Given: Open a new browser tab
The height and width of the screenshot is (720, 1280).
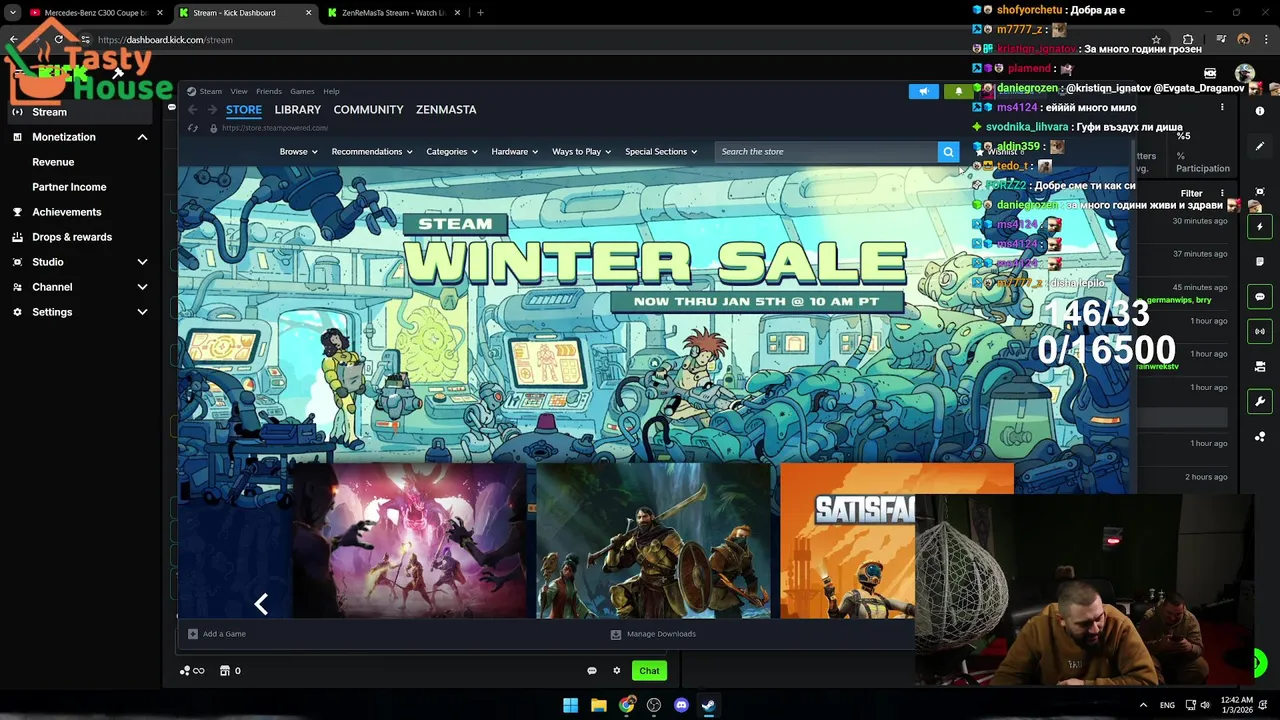Looking at the screenshot, I should [x=480, y=13].
